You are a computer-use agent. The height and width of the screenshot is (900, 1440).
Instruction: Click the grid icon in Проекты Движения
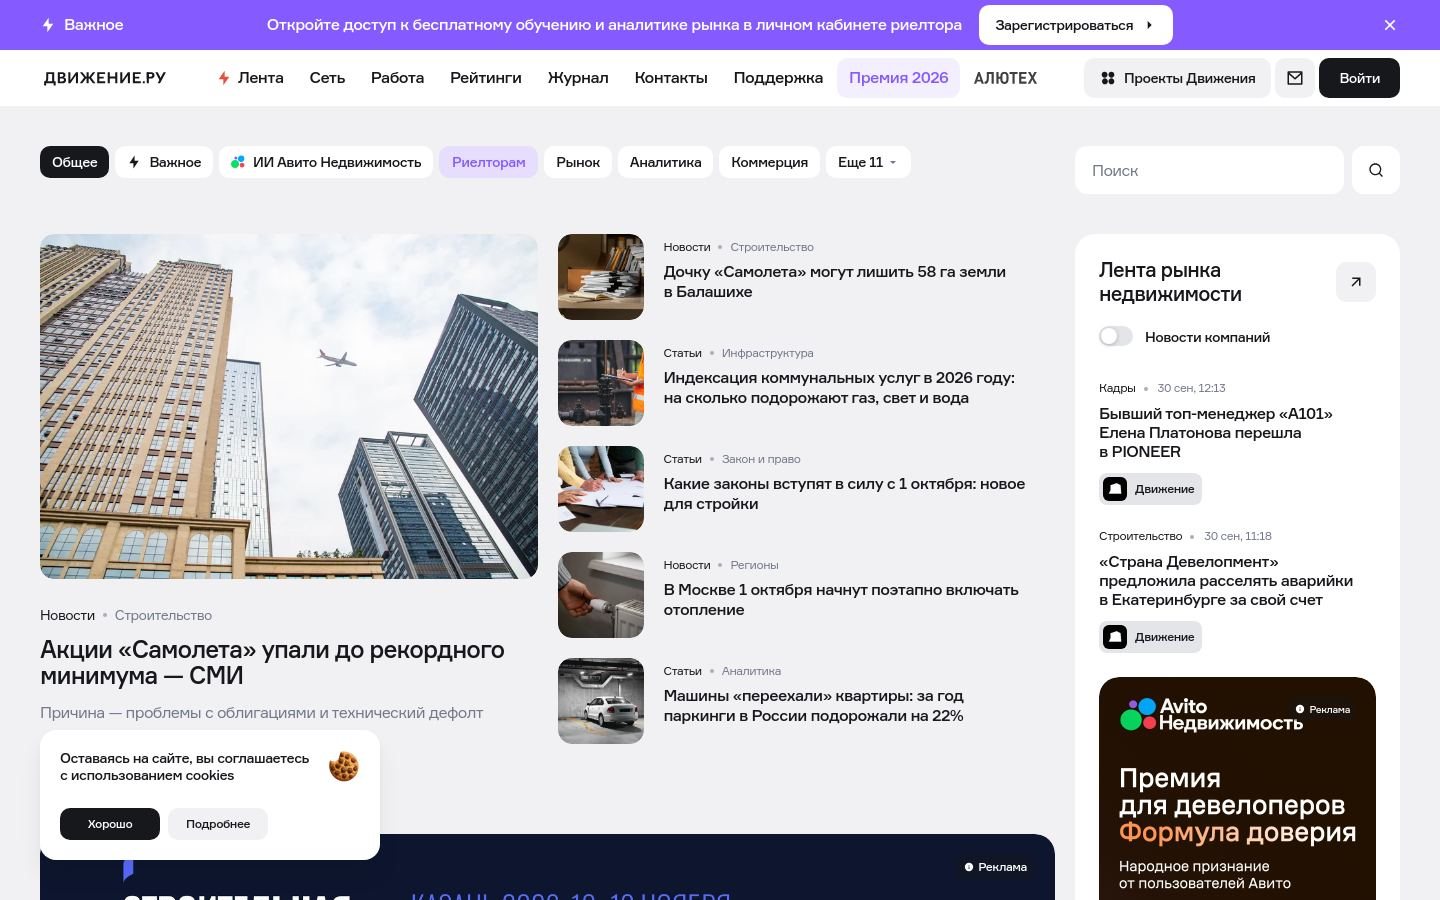pyautogui.click(x=1107, y=78)
